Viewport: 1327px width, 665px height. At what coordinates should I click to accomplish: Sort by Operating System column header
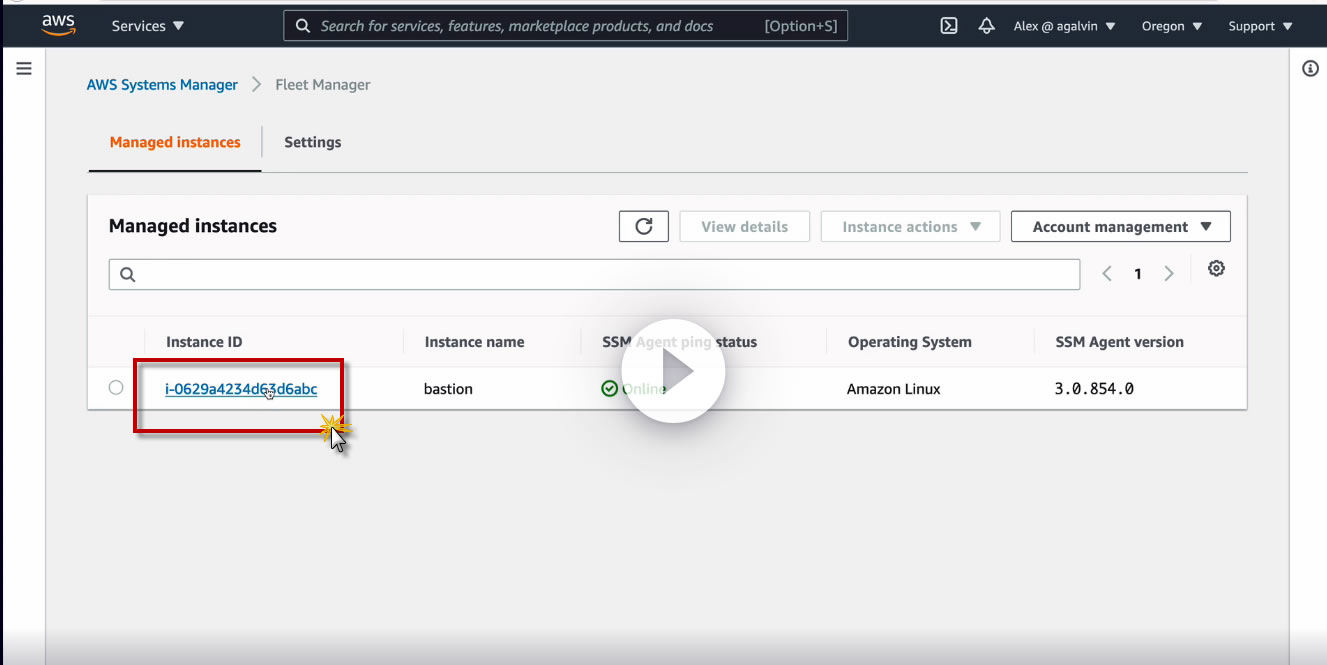[910, 342]
